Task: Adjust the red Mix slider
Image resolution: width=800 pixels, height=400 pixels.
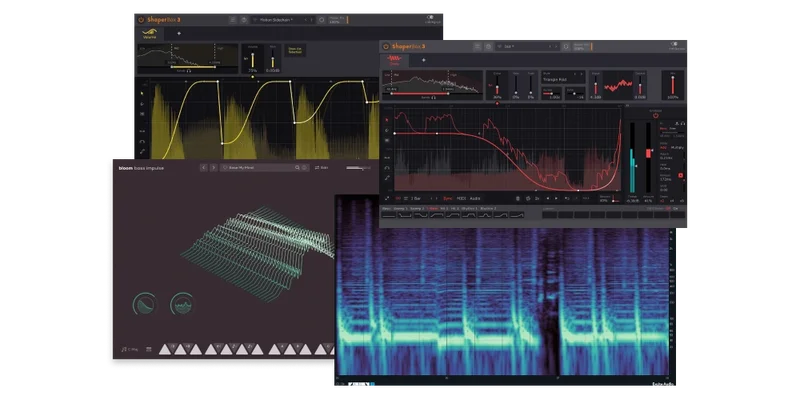Action: (x=673, y=84)
